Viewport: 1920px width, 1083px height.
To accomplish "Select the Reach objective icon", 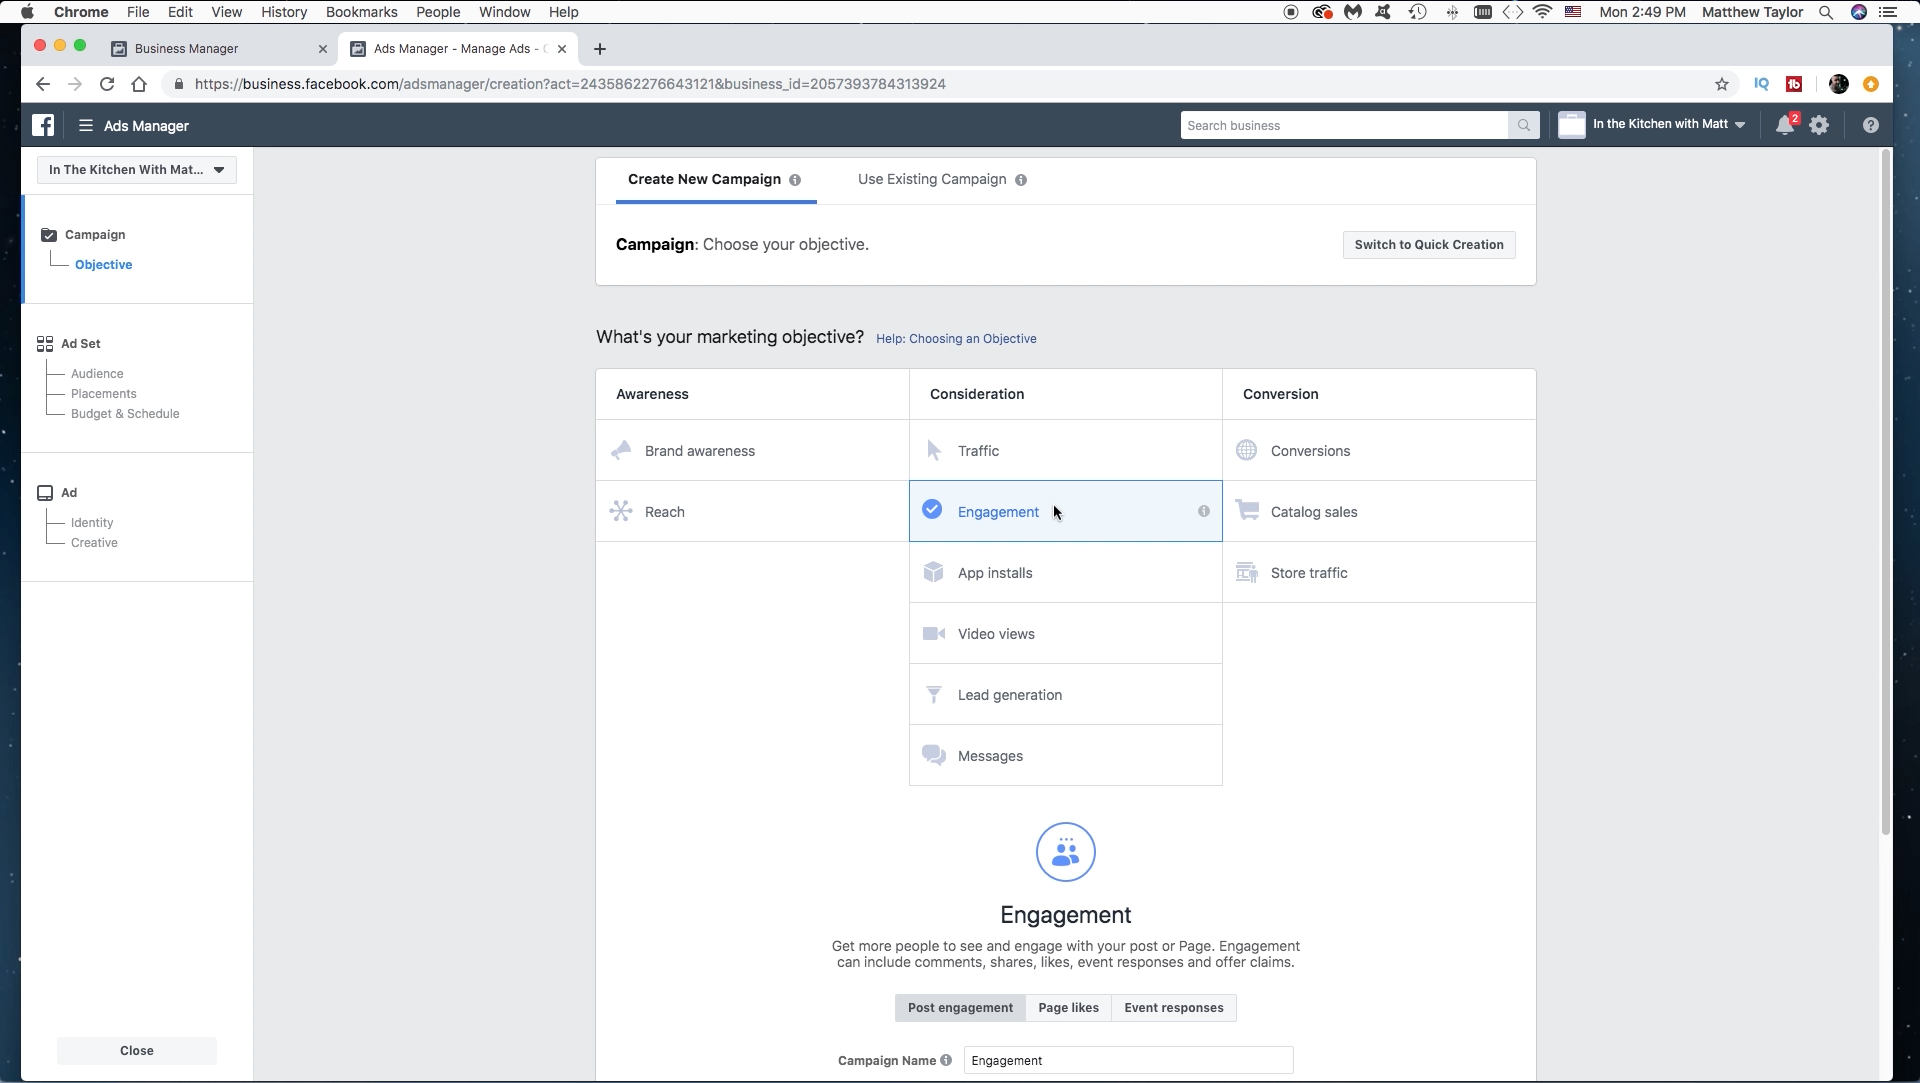I will tap(621, 511).
